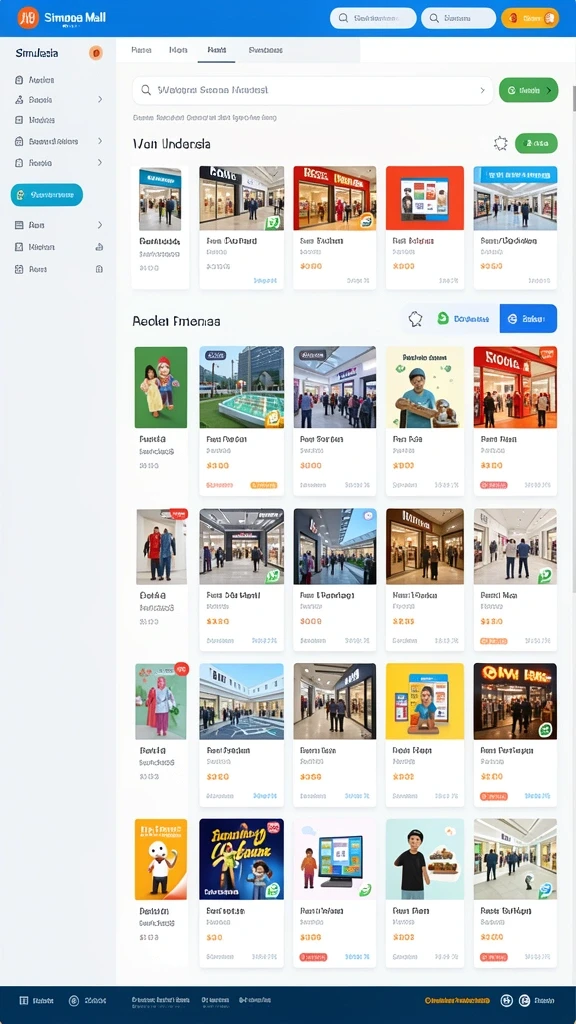Select the underlined active third tab

(x=216, y=50)
